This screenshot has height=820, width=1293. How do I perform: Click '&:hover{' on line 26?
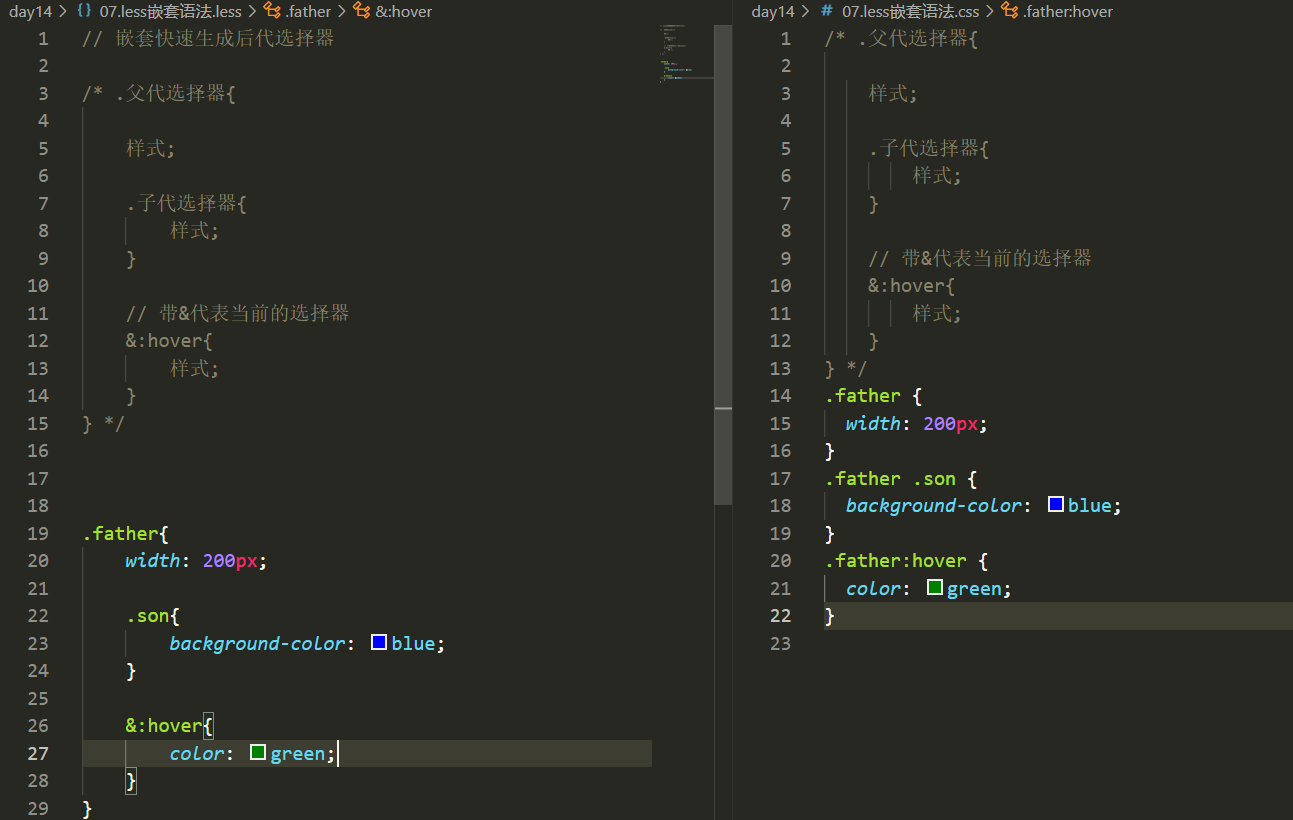tap(170, 725)
